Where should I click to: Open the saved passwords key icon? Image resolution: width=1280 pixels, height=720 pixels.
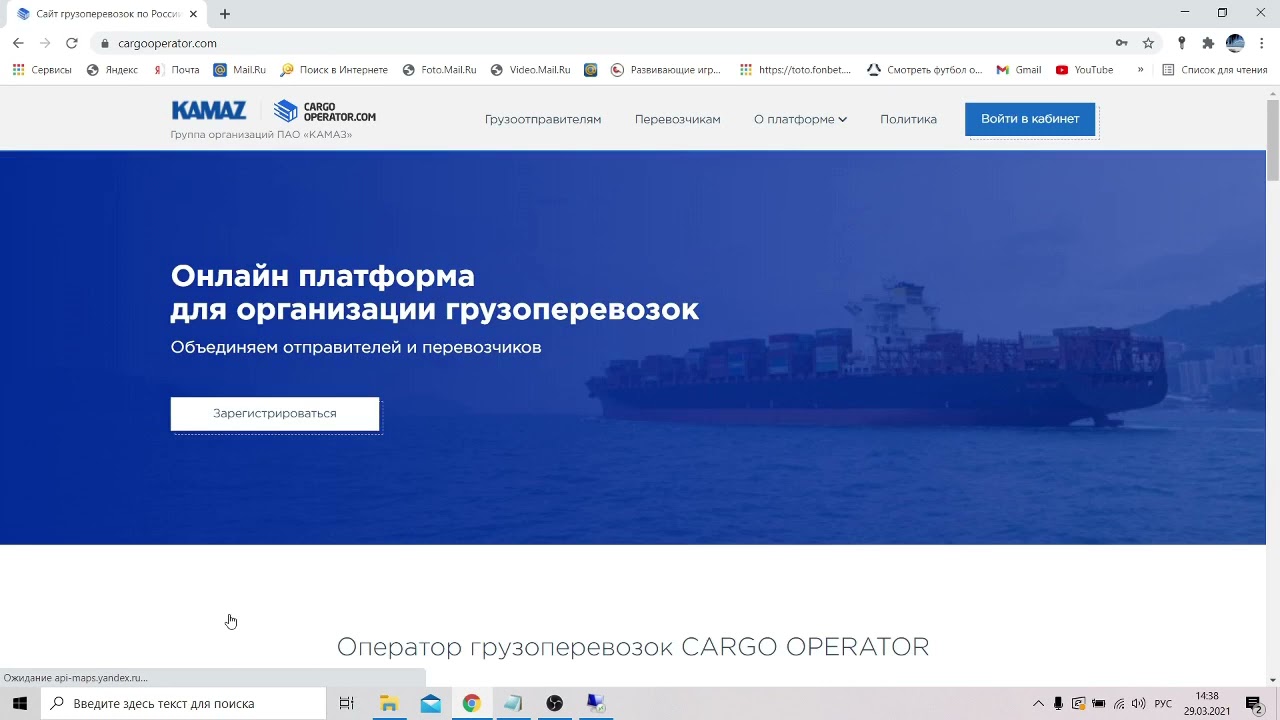tap(1122, 43)
